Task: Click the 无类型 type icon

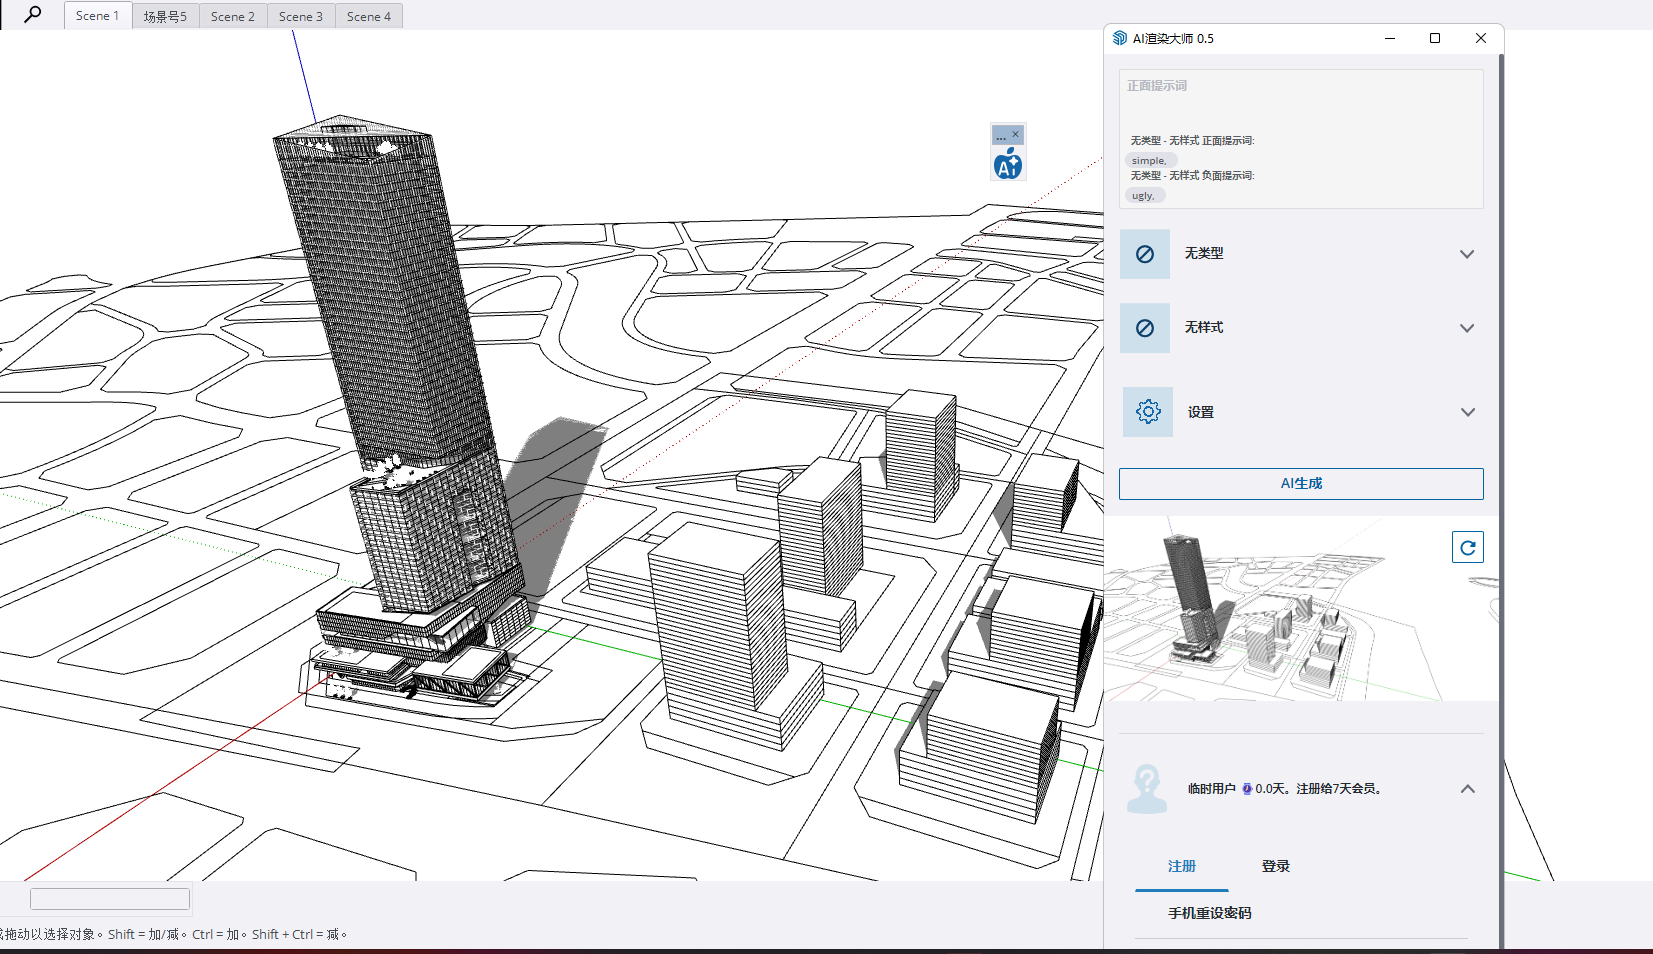Action: coord(1145,254)
